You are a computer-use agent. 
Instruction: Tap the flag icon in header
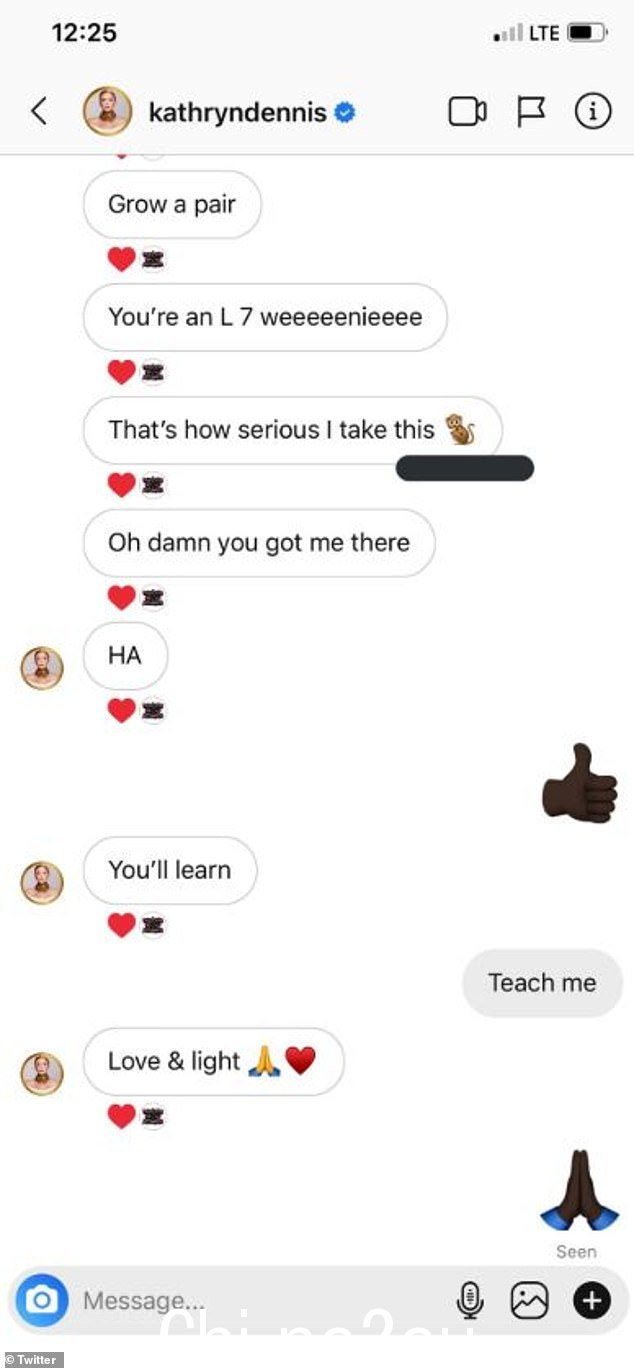coord(532,112)
